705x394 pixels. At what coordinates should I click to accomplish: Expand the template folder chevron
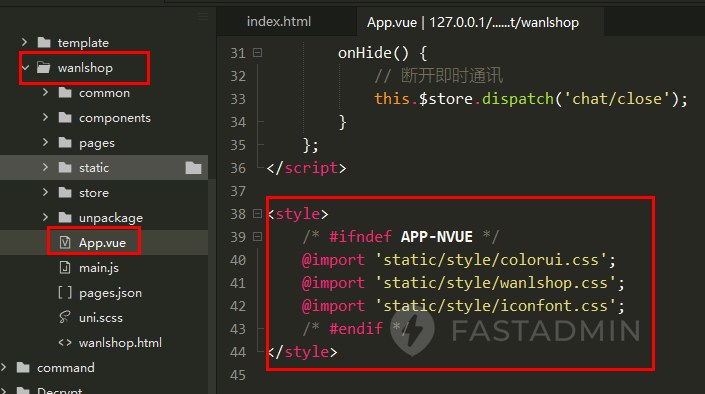pos(24,42)
